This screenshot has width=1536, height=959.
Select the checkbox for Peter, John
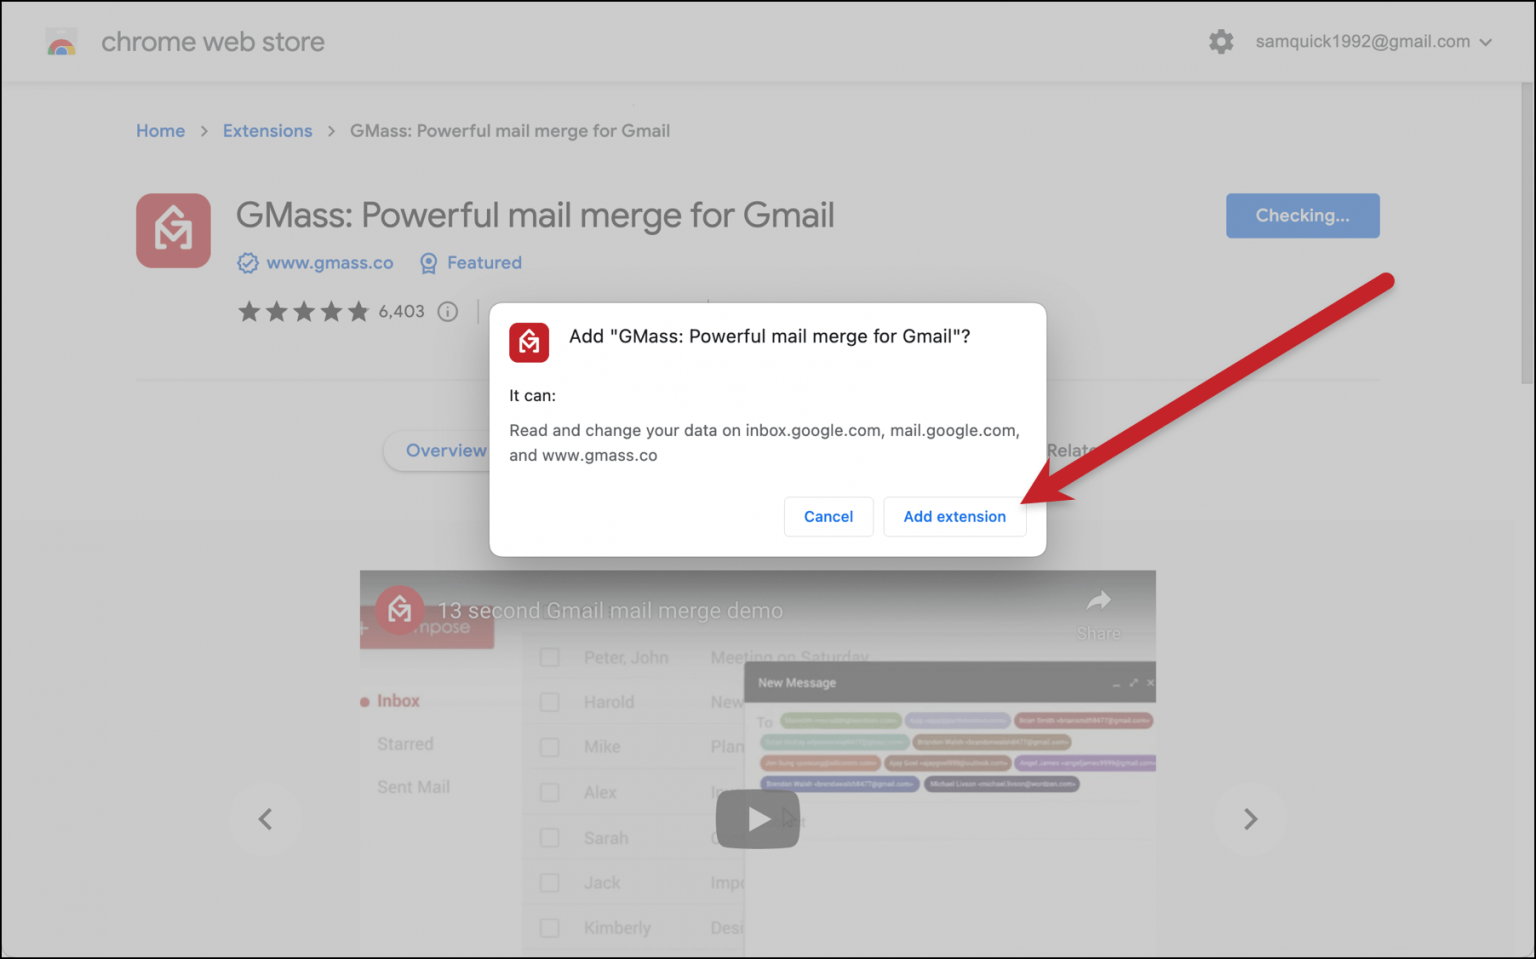(x=549, y=658)
